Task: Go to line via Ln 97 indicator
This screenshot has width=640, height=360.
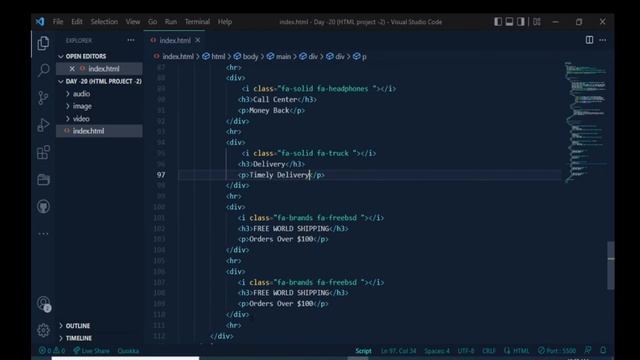Action: [x=398, y=351]
